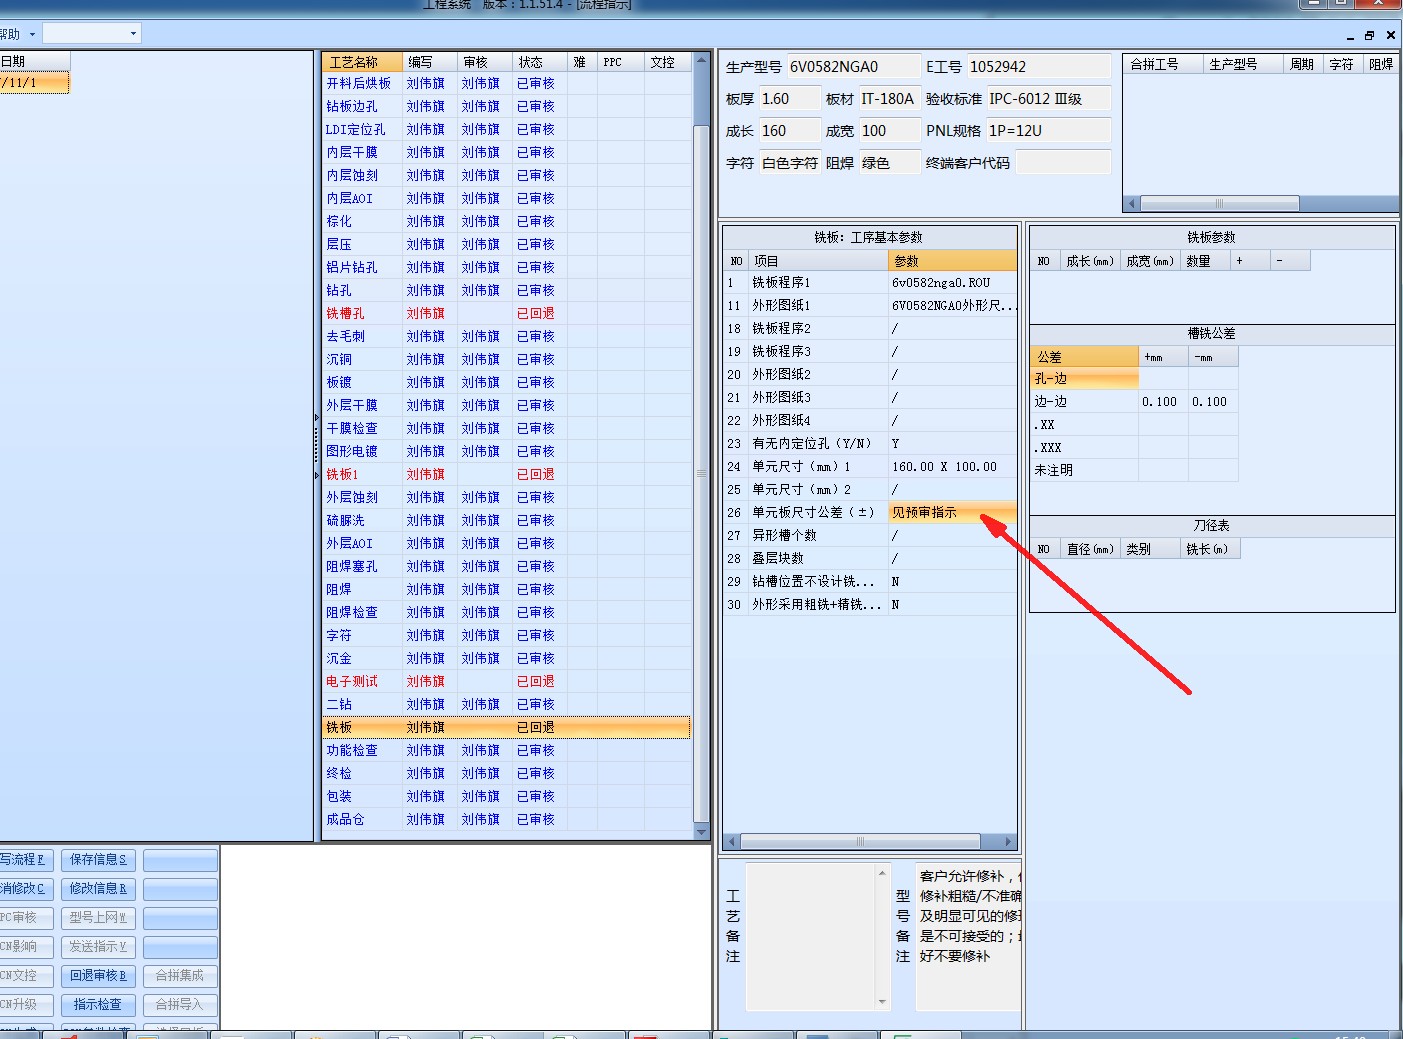Click the 发送指示V button
Image resolution: width=1403 pixels, height=1039 pixels.
(x=98, y=947)
